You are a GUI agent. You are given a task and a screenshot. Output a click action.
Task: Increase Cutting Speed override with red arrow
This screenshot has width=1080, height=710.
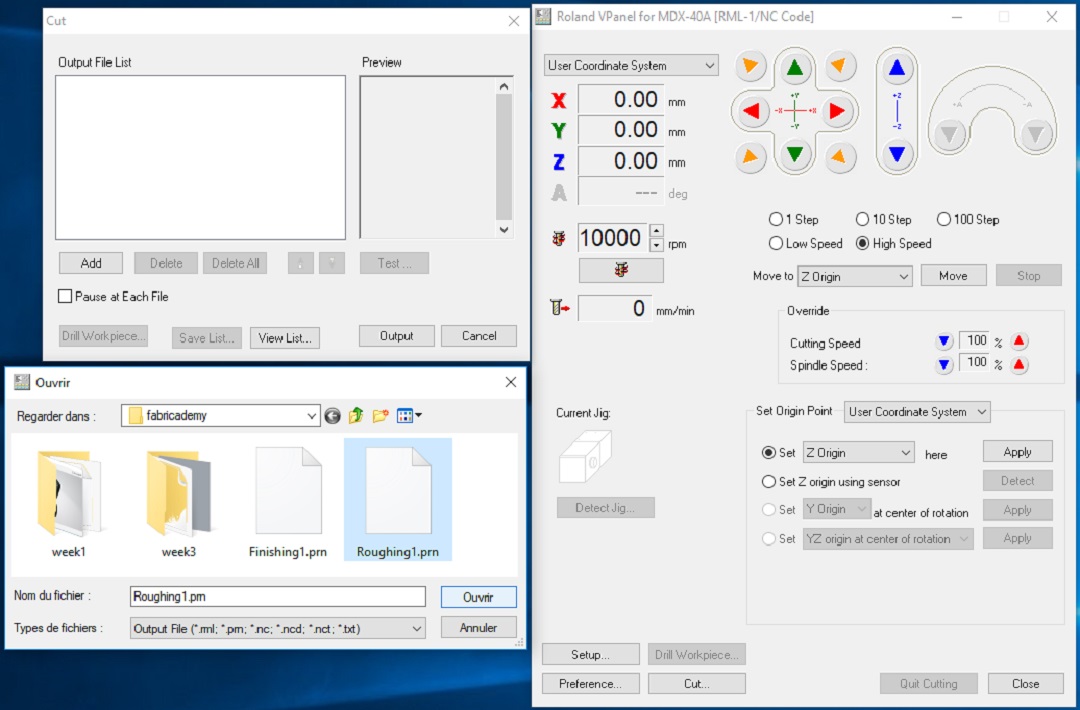[1019, 341]
